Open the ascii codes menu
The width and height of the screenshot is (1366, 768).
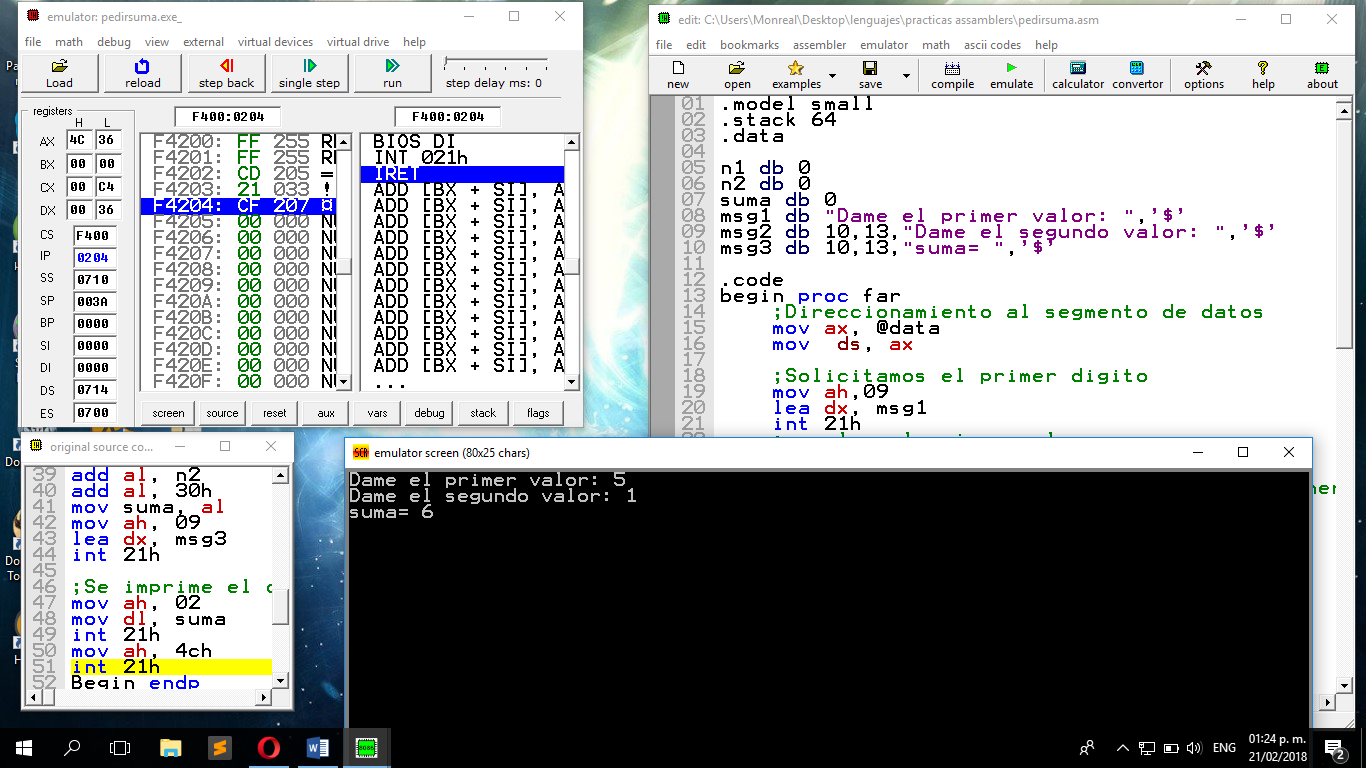[x=992, y=45]
